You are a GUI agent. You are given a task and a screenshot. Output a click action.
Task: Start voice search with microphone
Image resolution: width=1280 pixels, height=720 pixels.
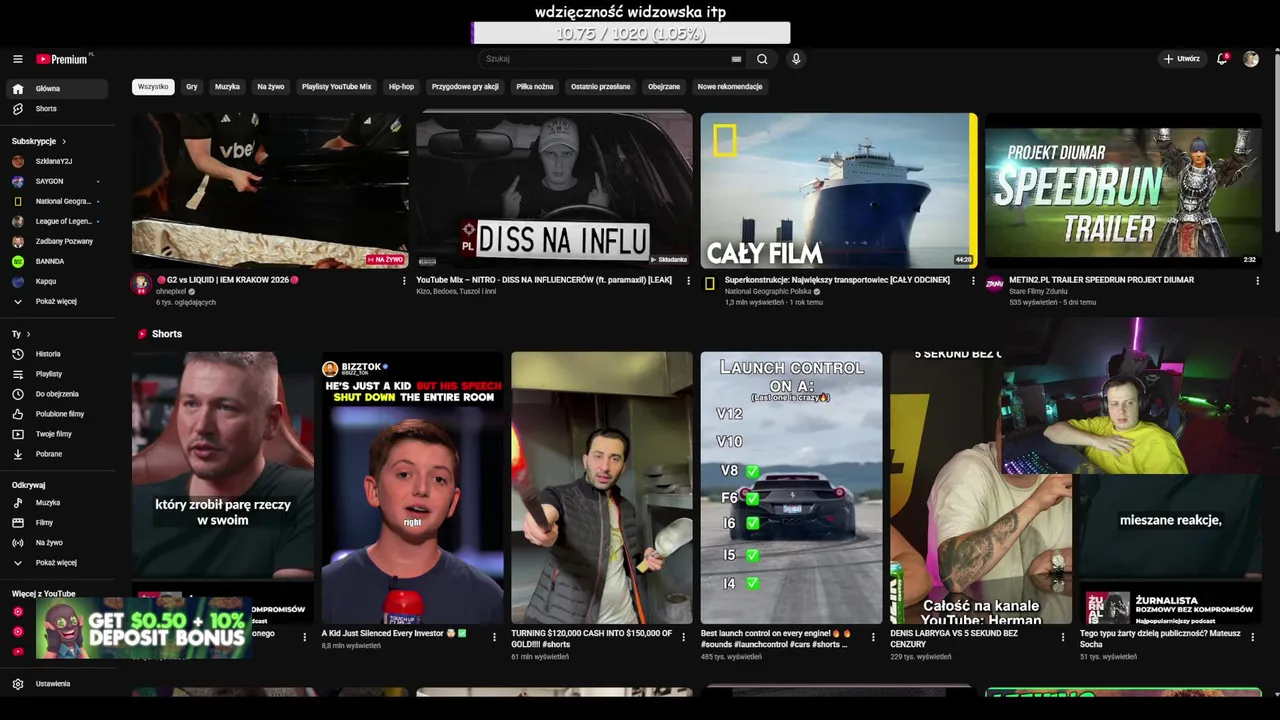tap(796, 59)
